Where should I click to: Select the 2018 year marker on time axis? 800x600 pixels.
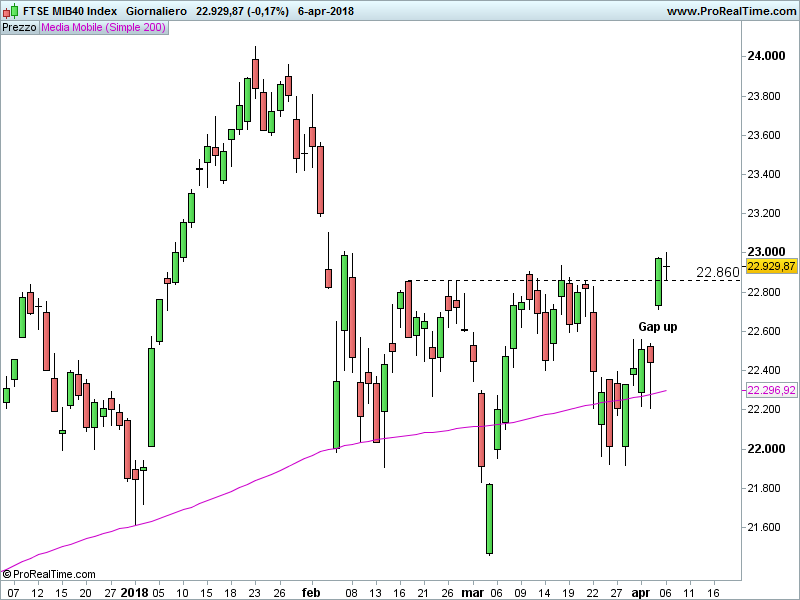134,593
